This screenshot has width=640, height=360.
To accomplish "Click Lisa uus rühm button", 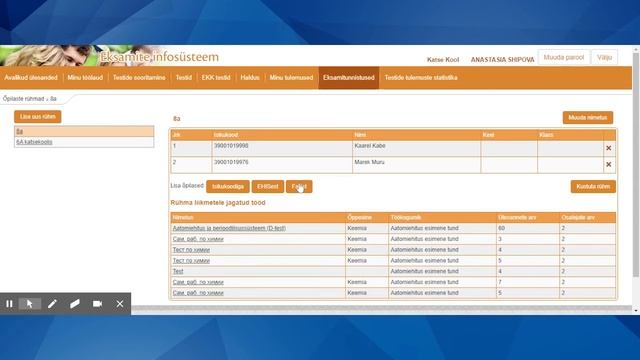I will click(x=38, y=117).
